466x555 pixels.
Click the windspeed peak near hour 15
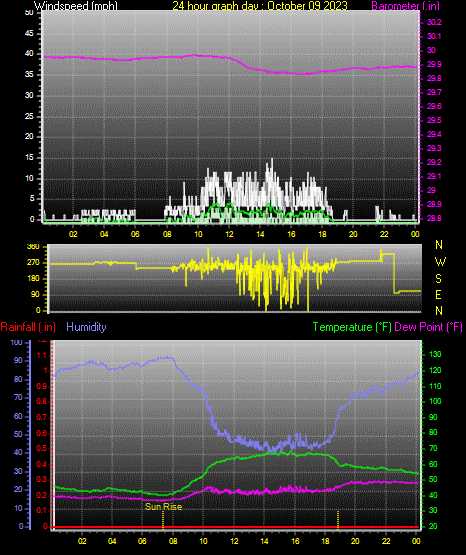pyautogui.click(x=272, y=161)
